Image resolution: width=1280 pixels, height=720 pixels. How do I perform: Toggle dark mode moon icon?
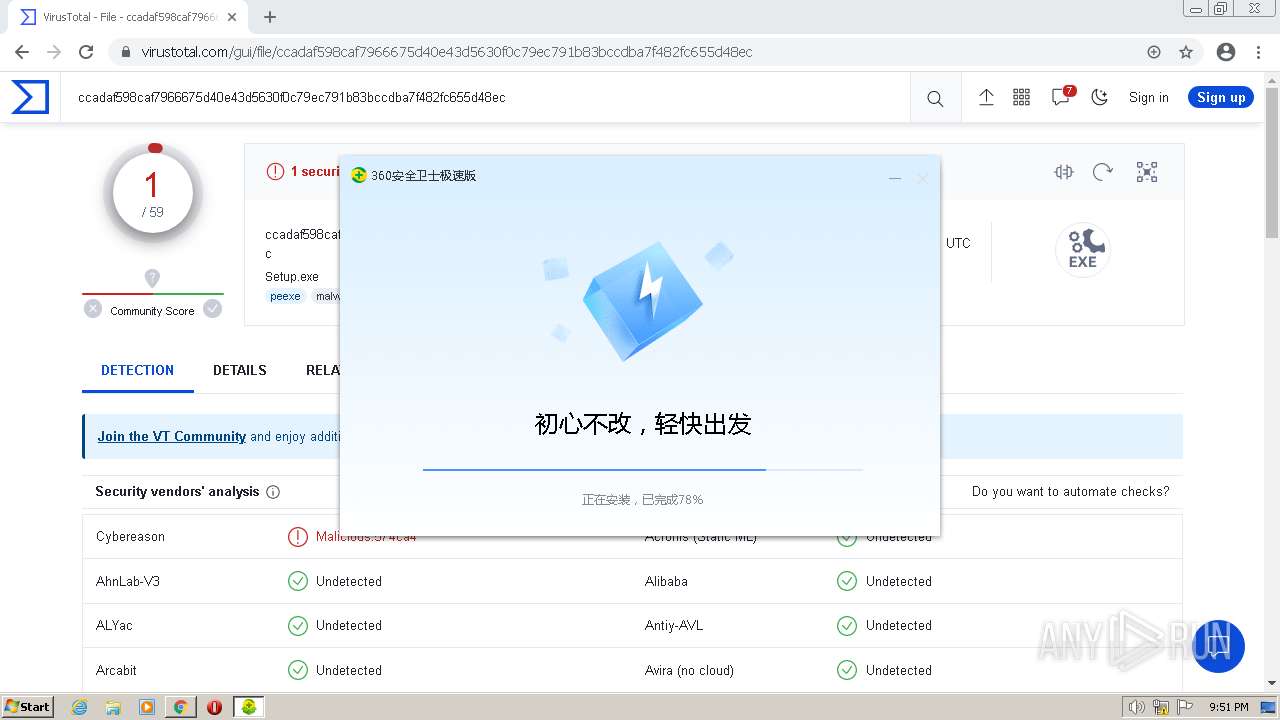tap(1099, 97)
